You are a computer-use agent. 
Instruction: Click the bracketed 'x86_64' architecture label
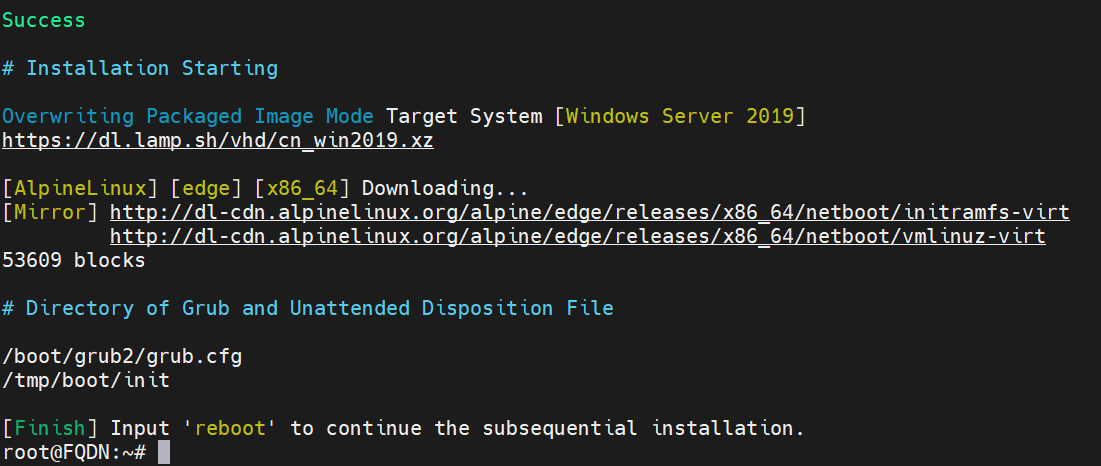pyautogui.click(x=301, y=188)
